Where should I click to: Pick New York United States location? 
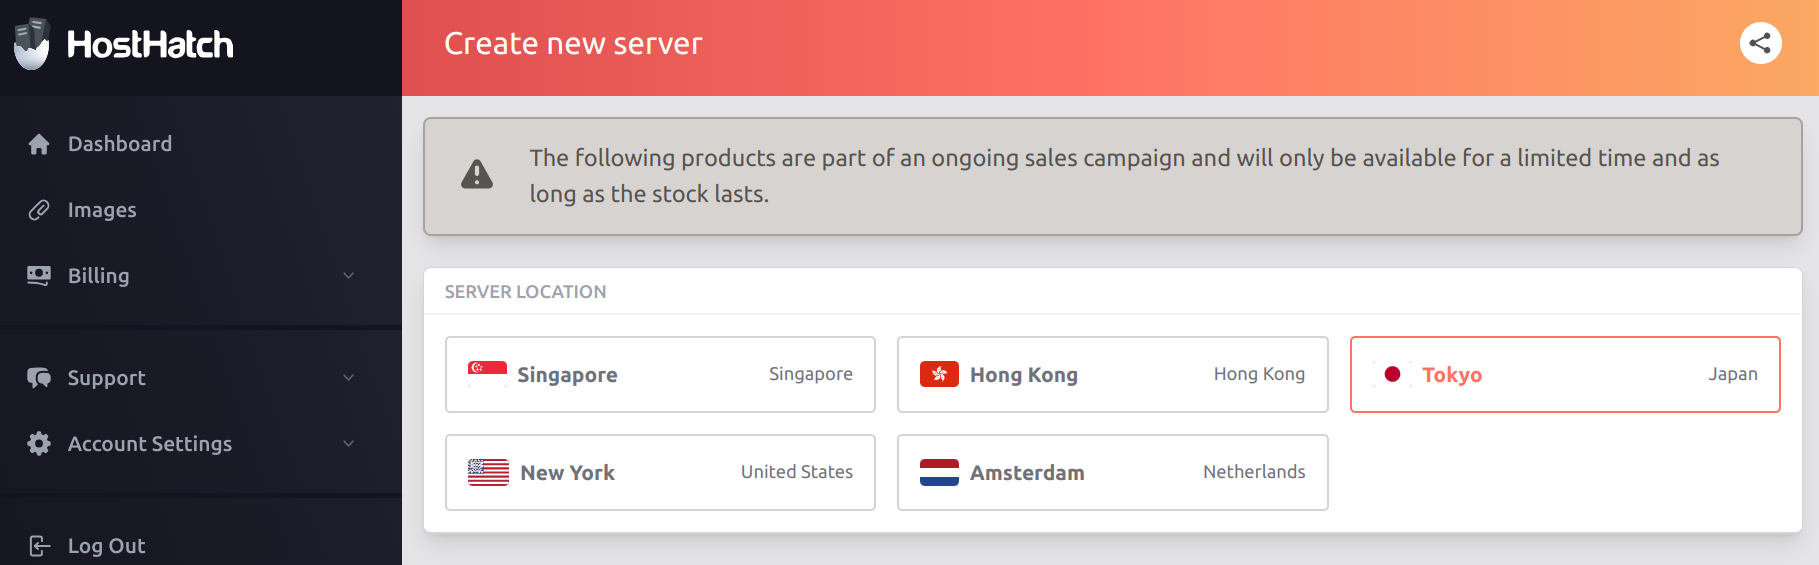click(660, 472)
